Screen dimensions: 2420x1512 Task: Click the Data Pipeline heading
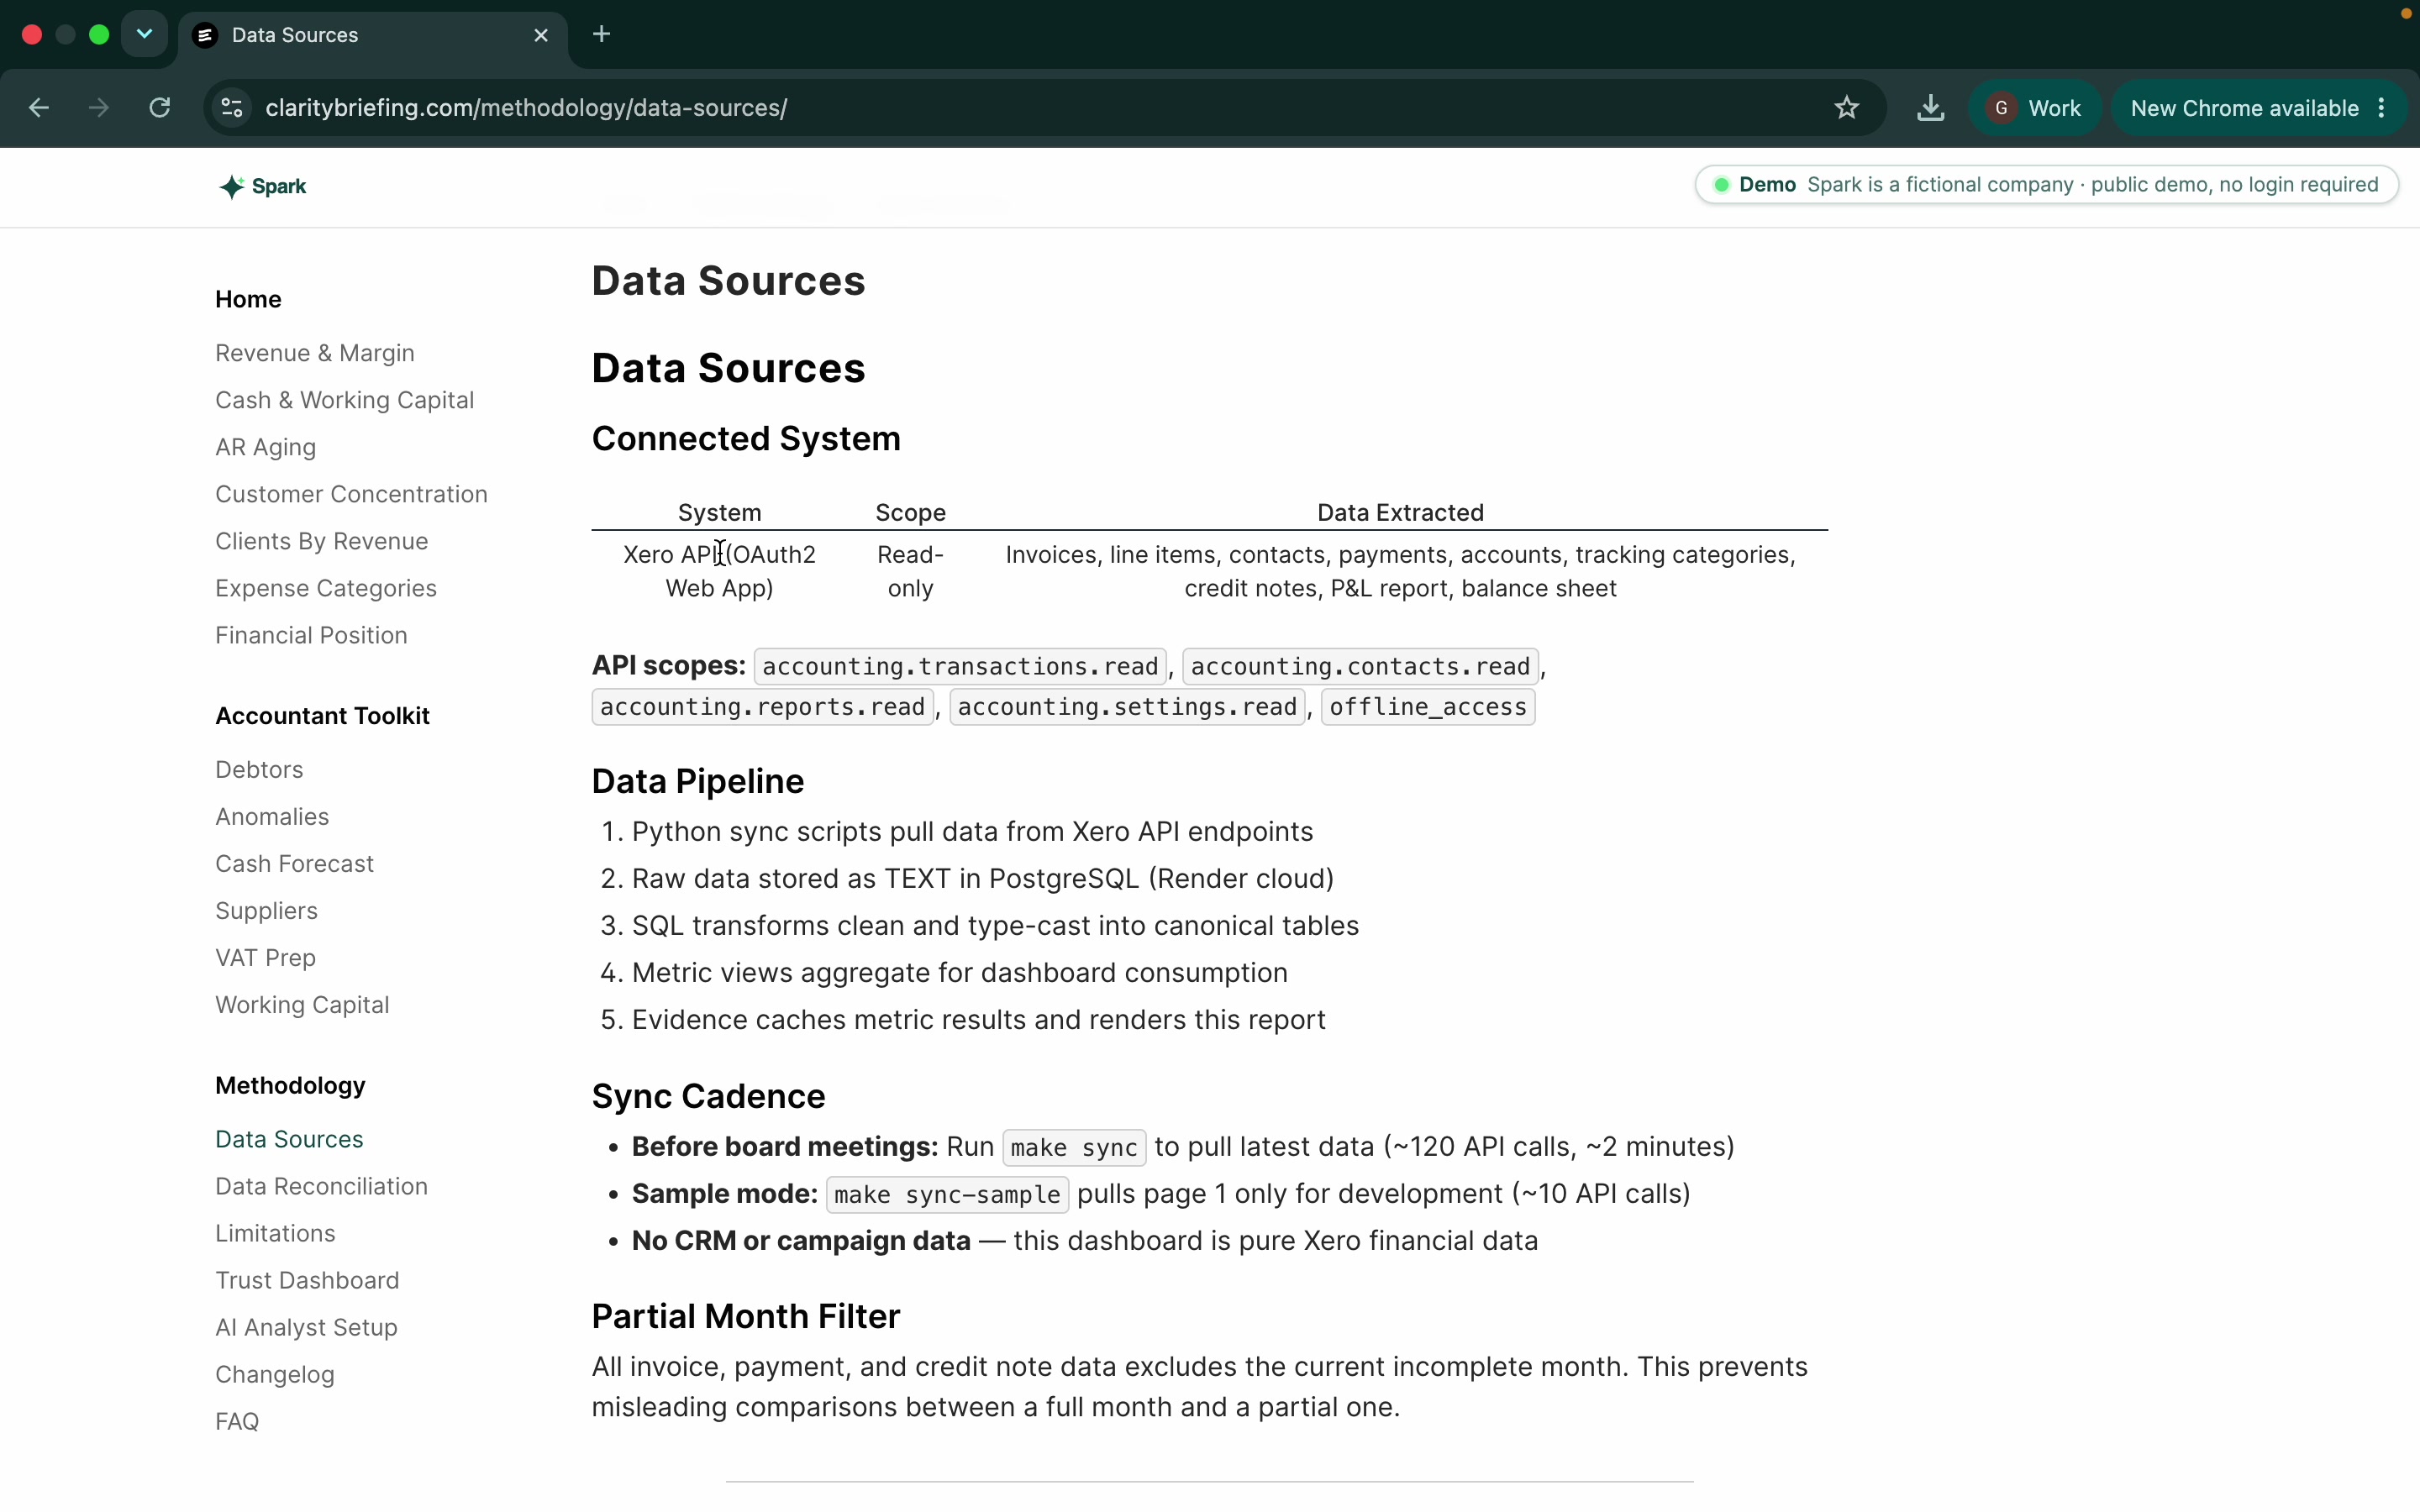[x=698, y=782]
